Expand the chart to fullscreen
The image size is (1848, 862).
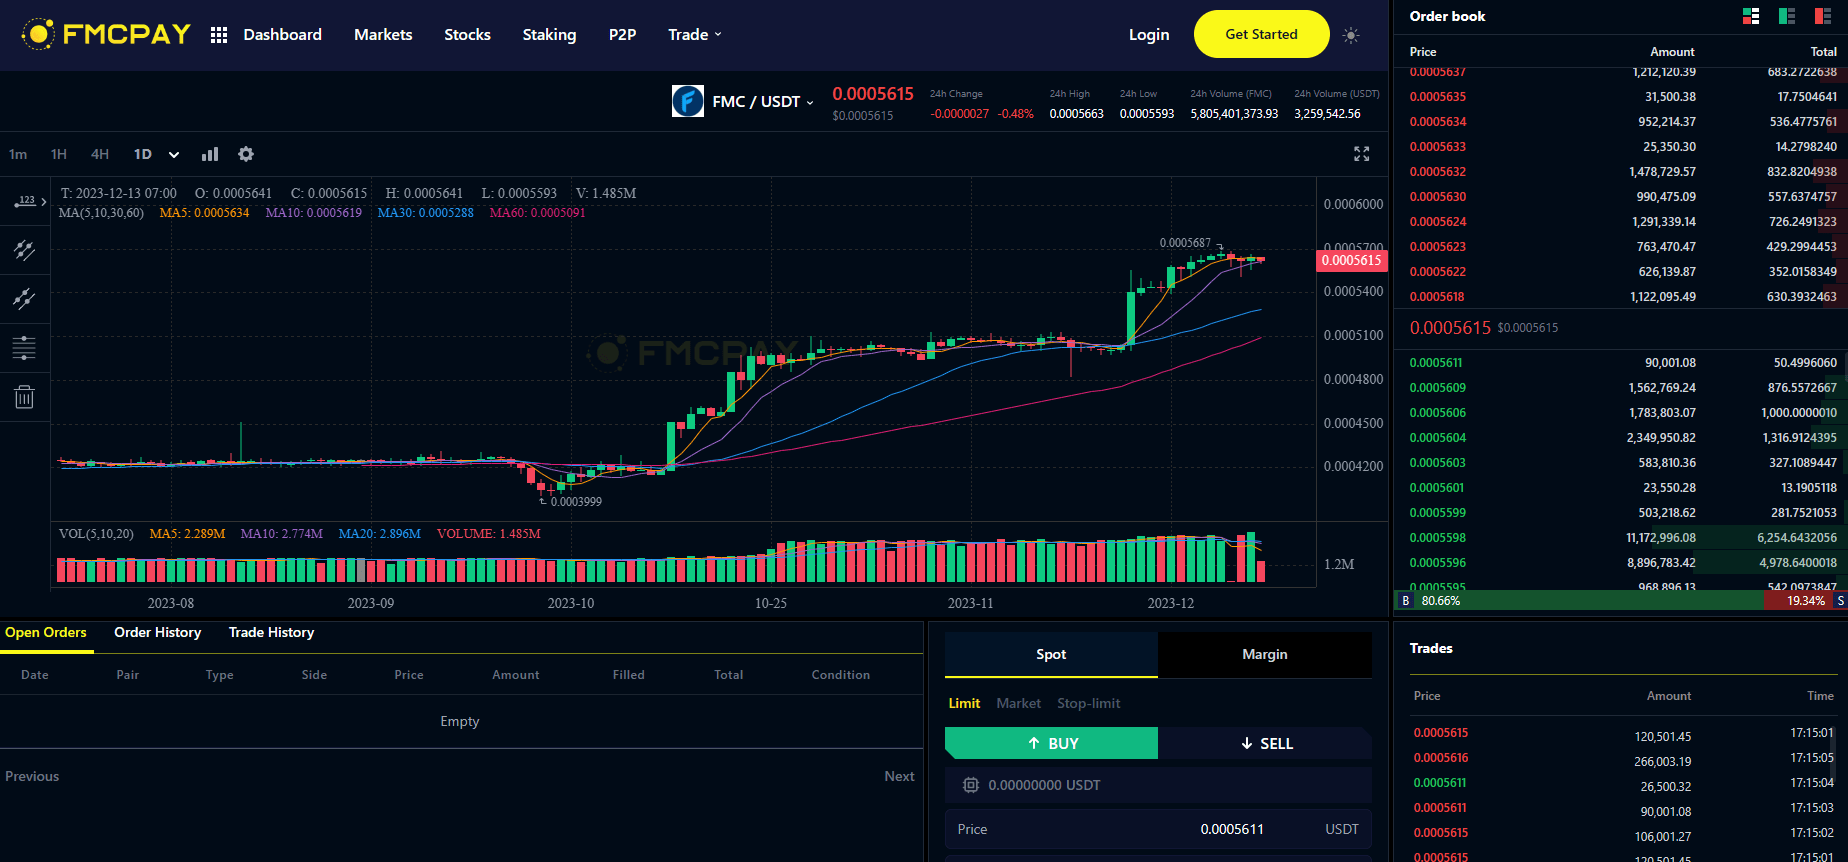click(x=1361, y=154)
